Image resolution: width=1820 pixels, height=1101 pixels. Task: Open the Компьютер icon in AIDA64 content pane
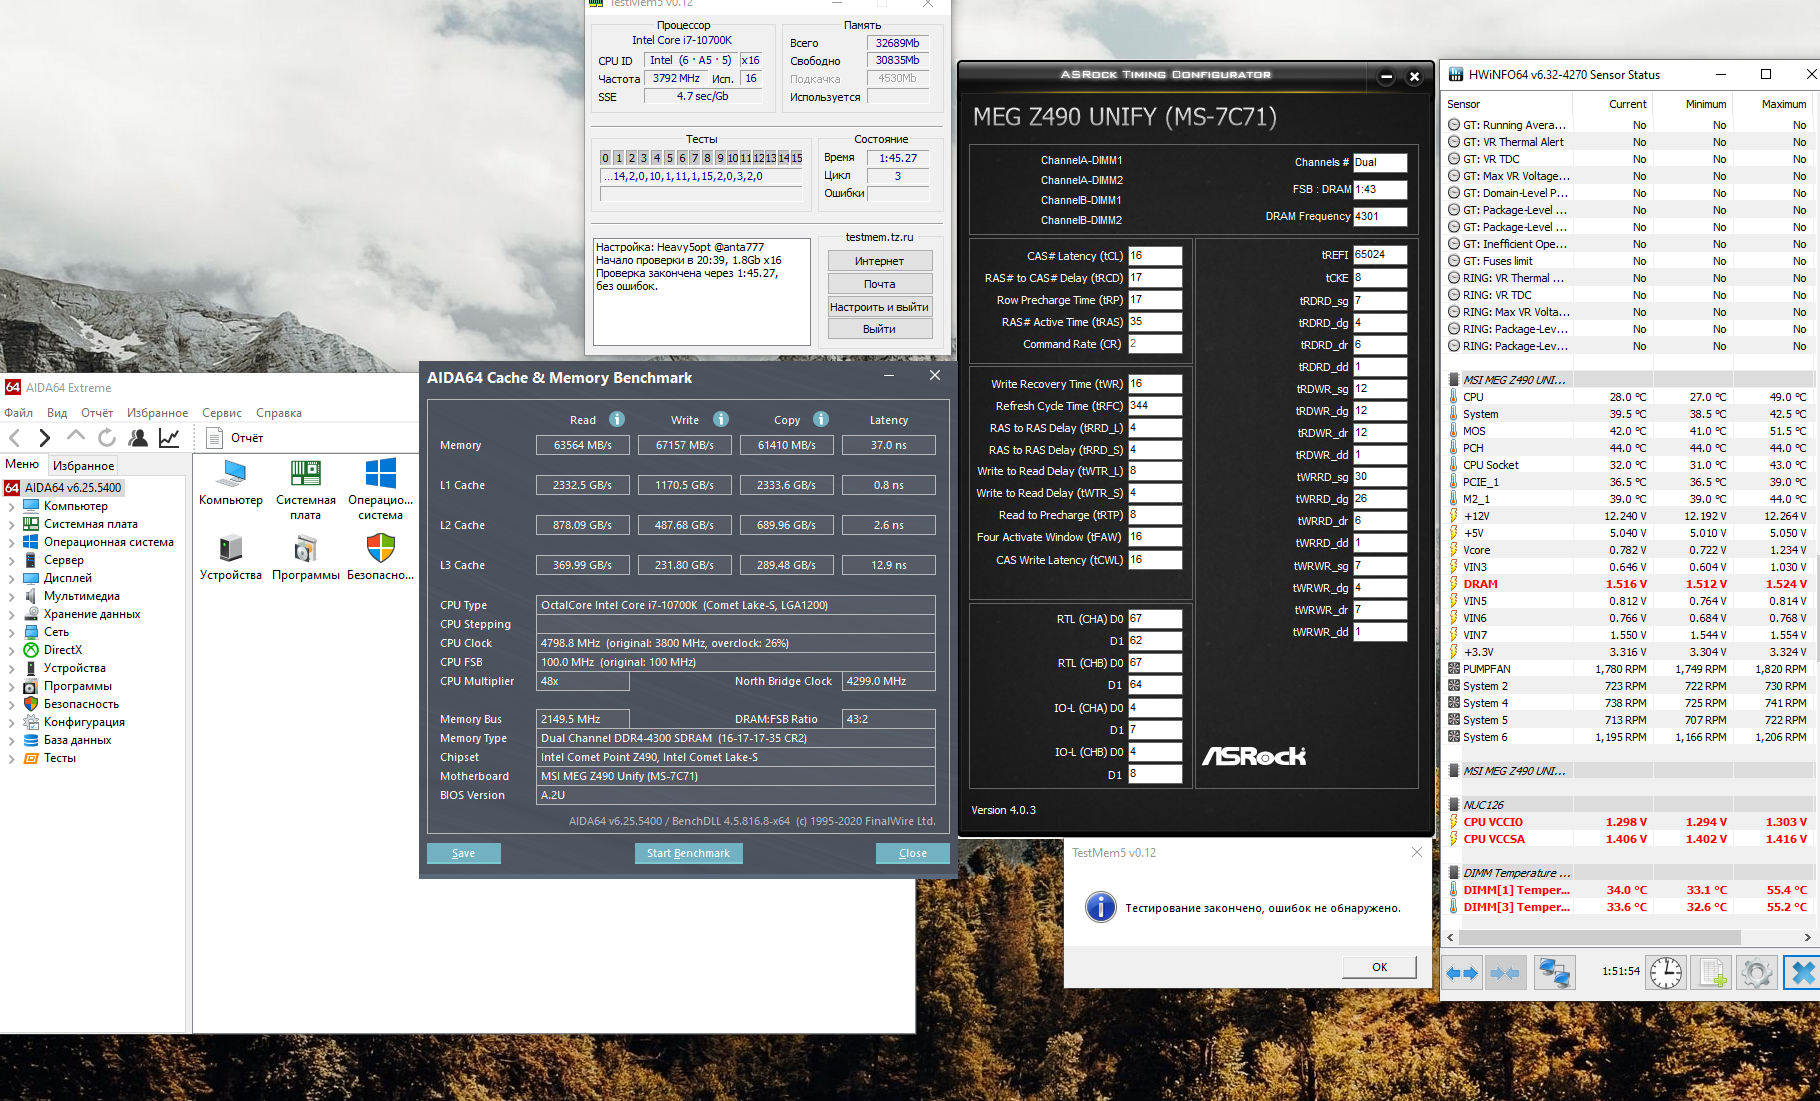[231, 474]
